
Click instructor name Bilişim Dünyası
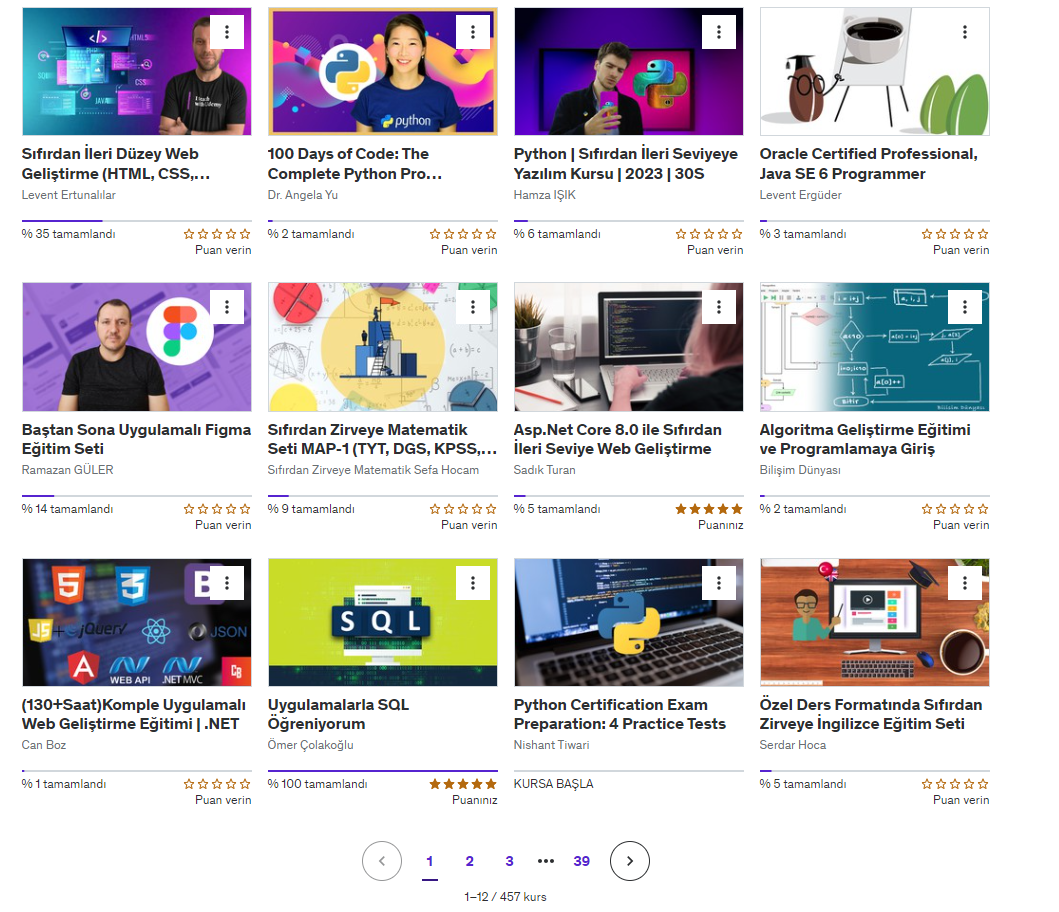[x=800, y=470]
